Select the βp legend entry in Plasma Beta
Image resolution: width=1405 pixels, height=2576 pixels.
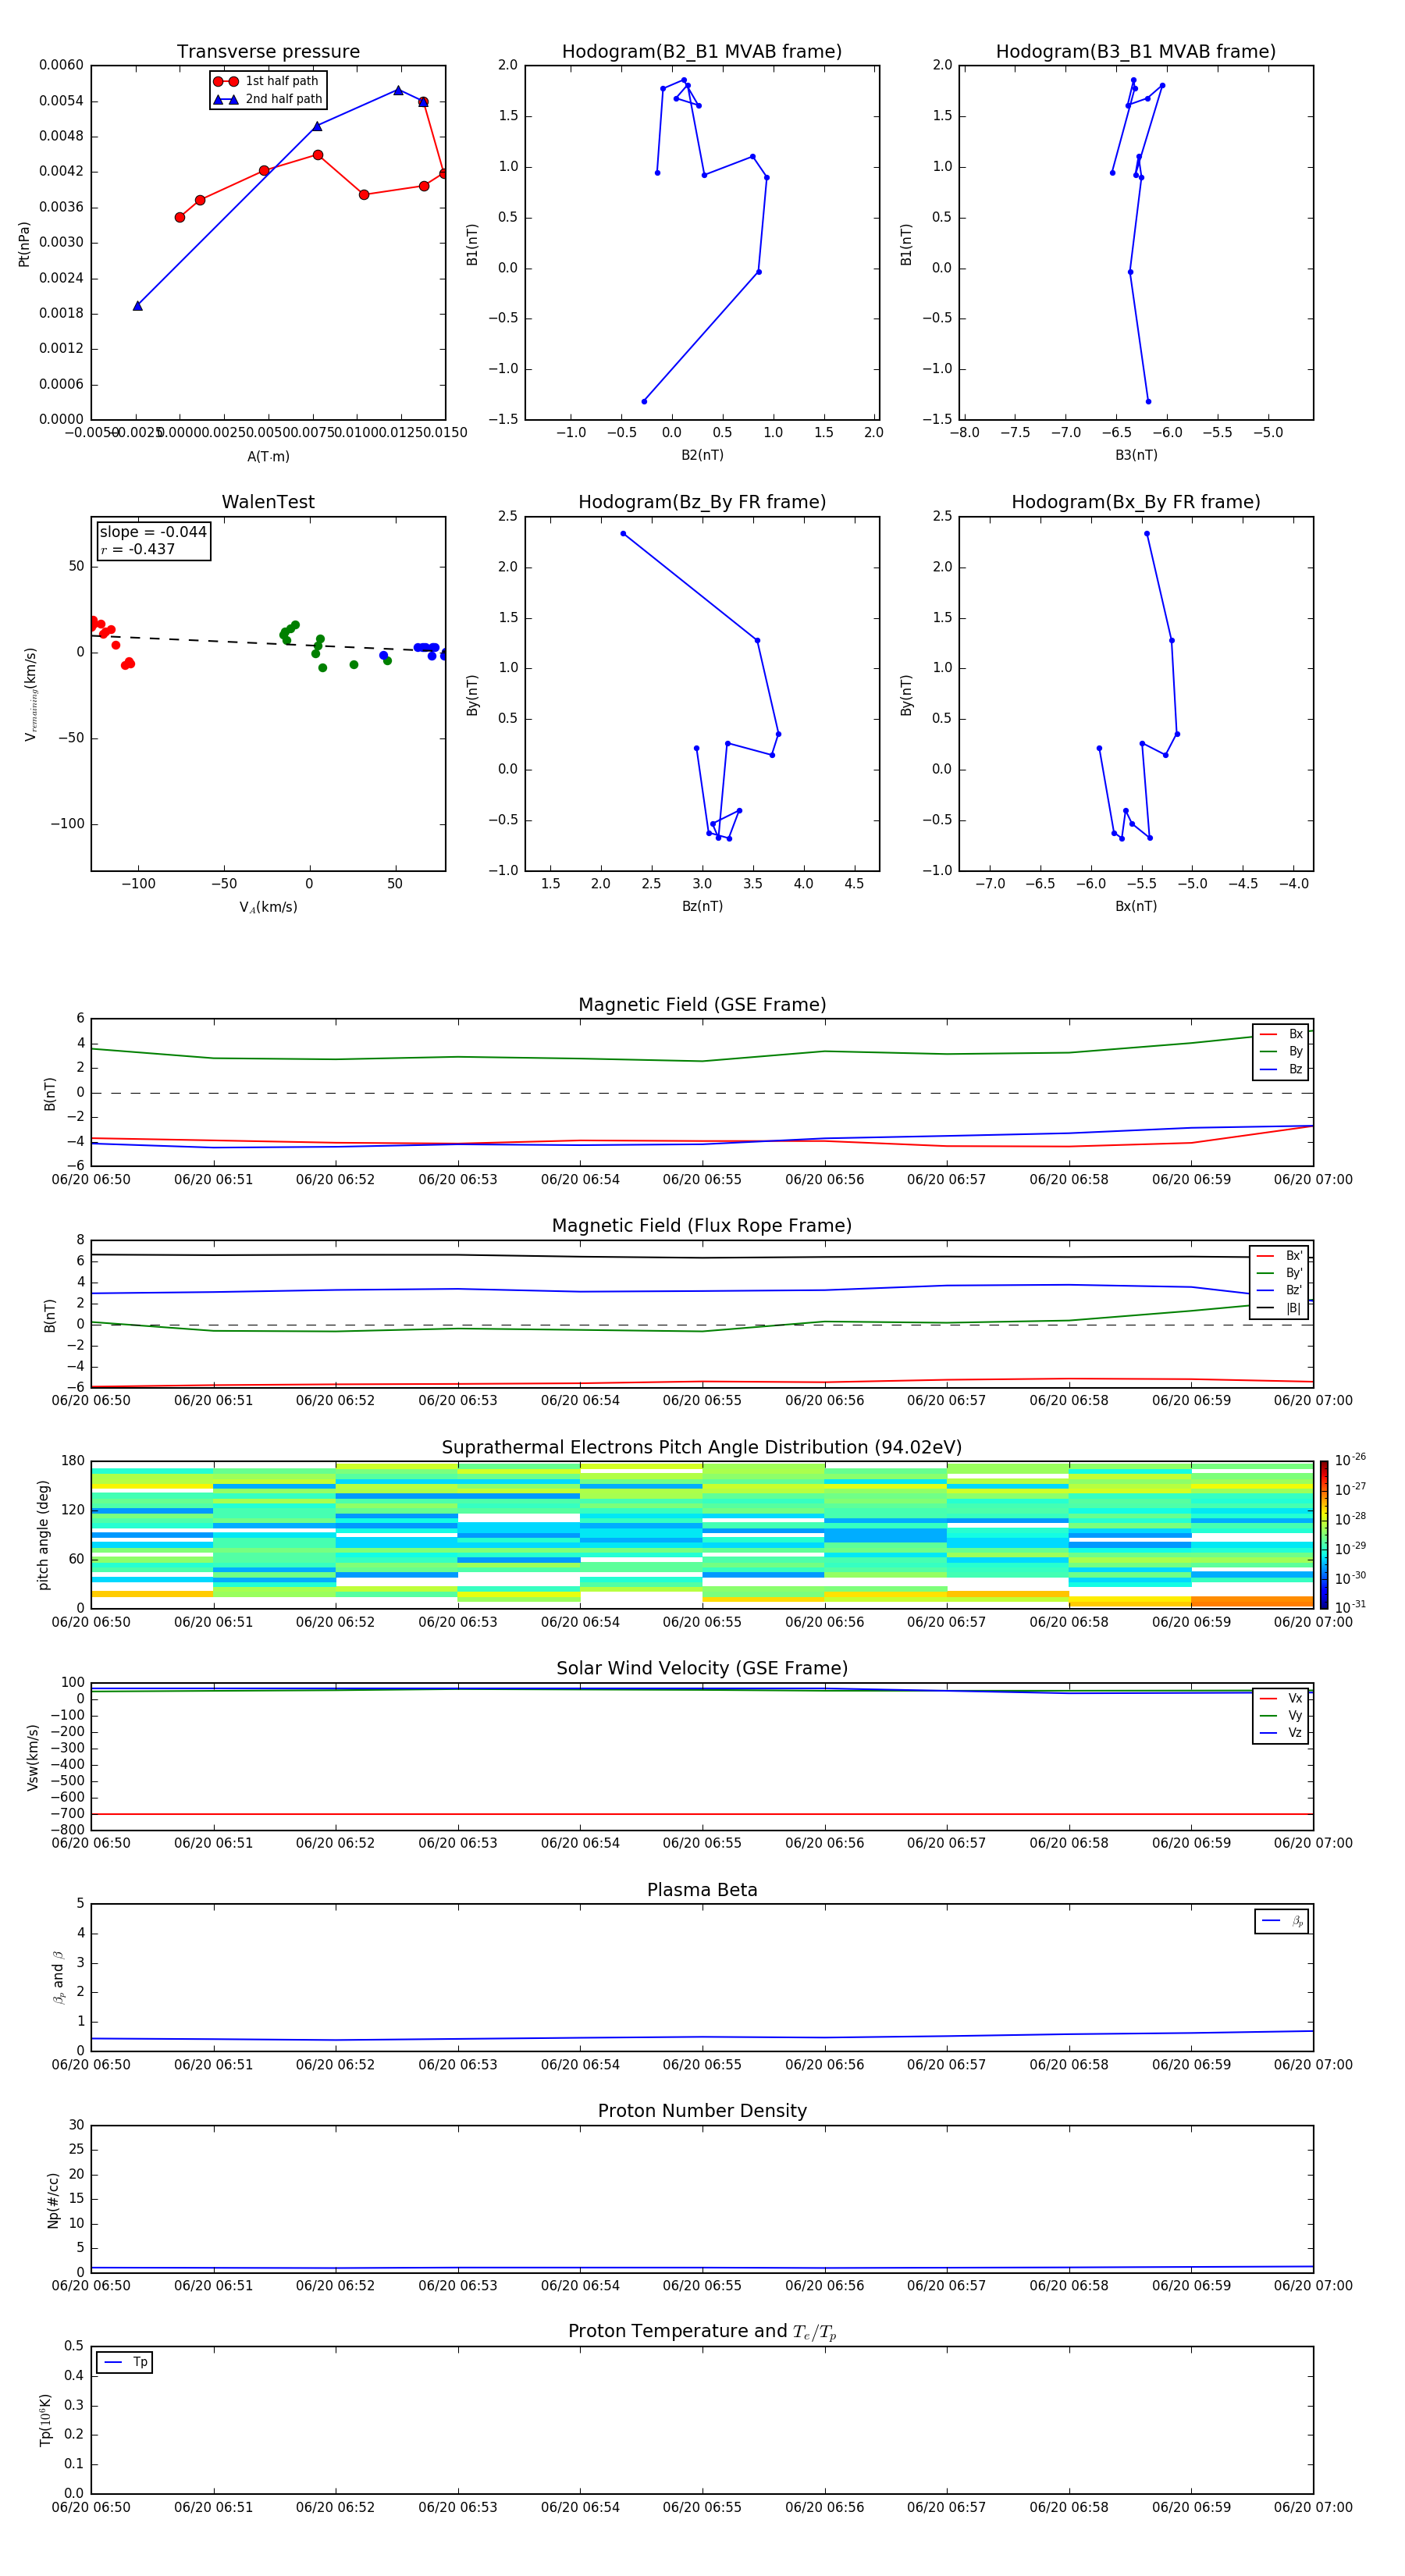click(x=1282, y=1921)
